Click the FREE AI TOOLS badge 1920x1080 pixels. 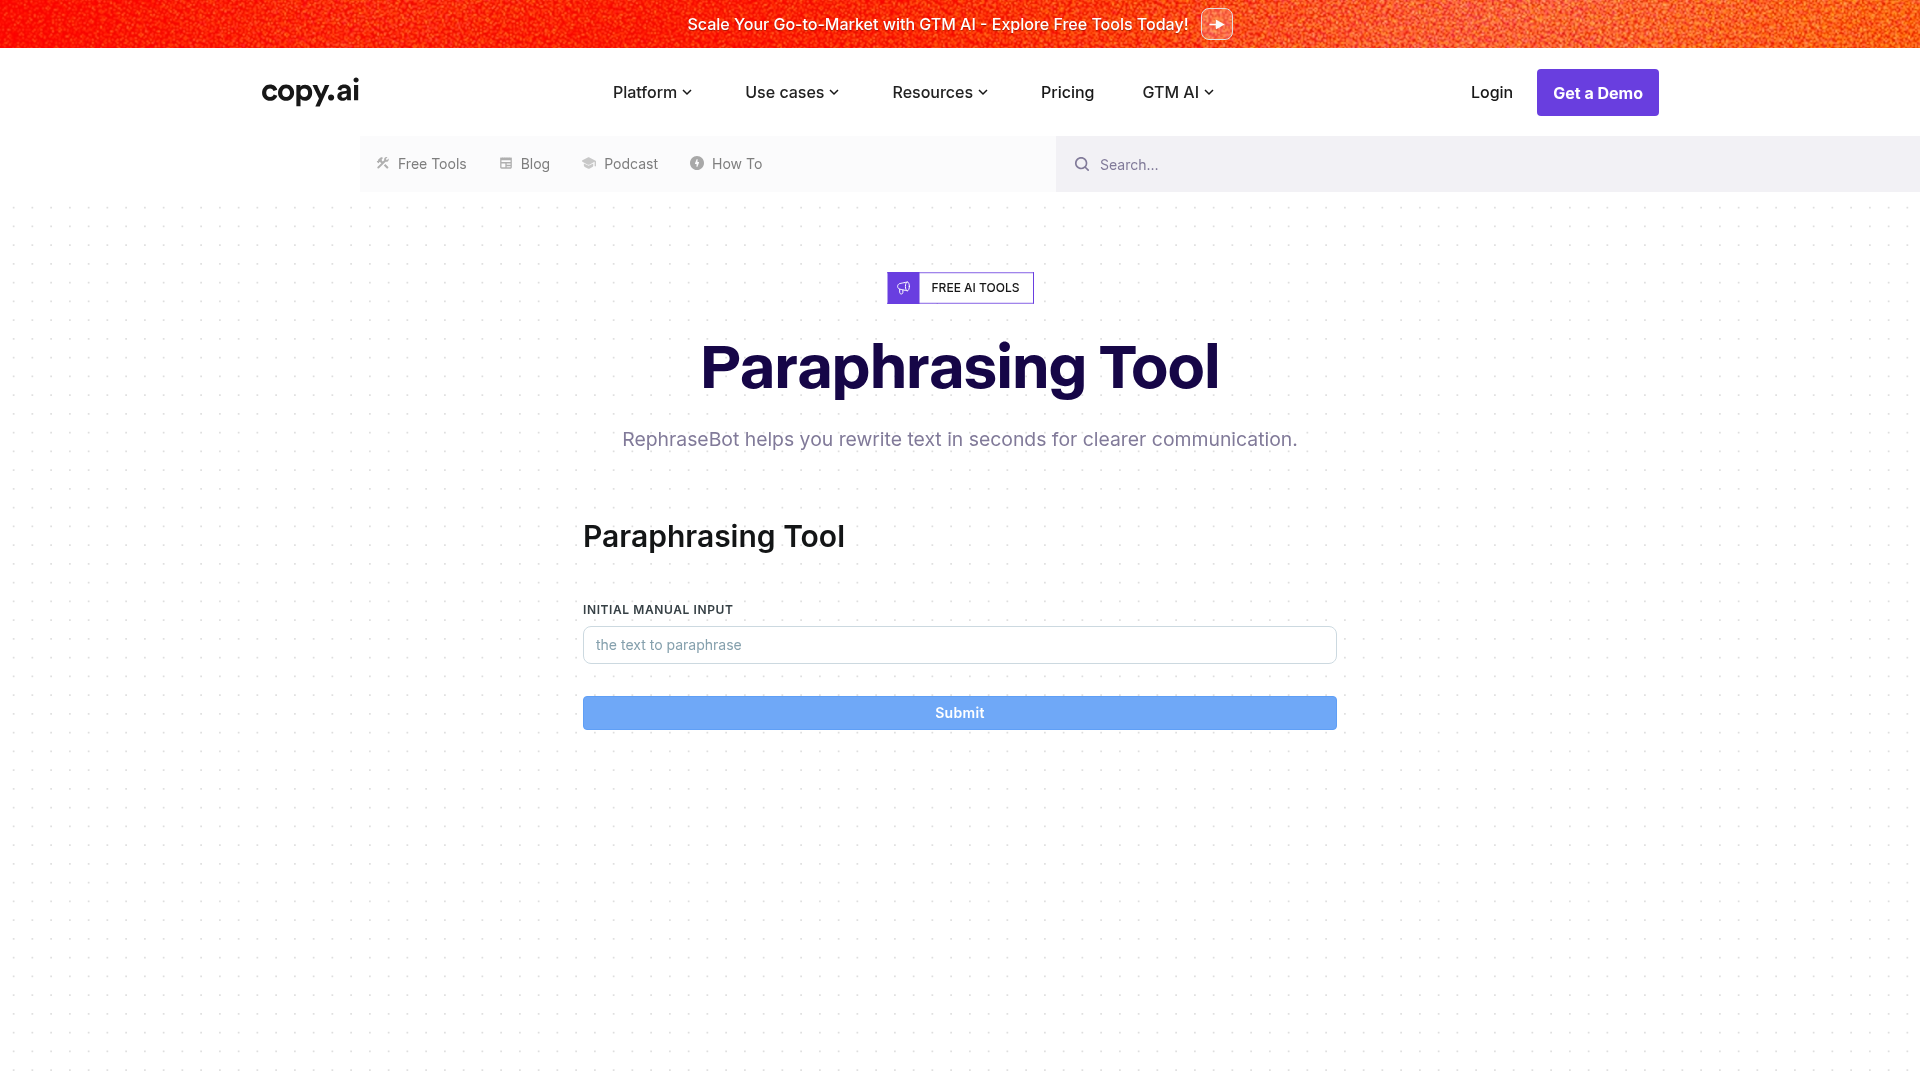[960, 288]
